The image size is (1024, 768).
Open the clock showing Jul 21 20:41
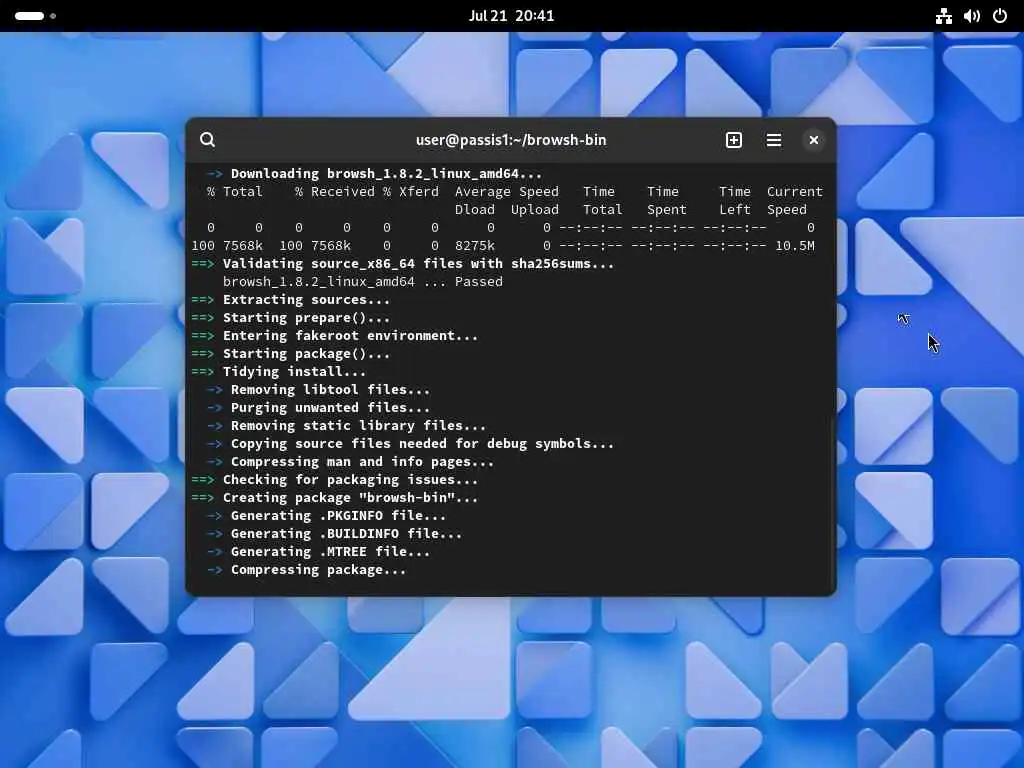(511, 16)
